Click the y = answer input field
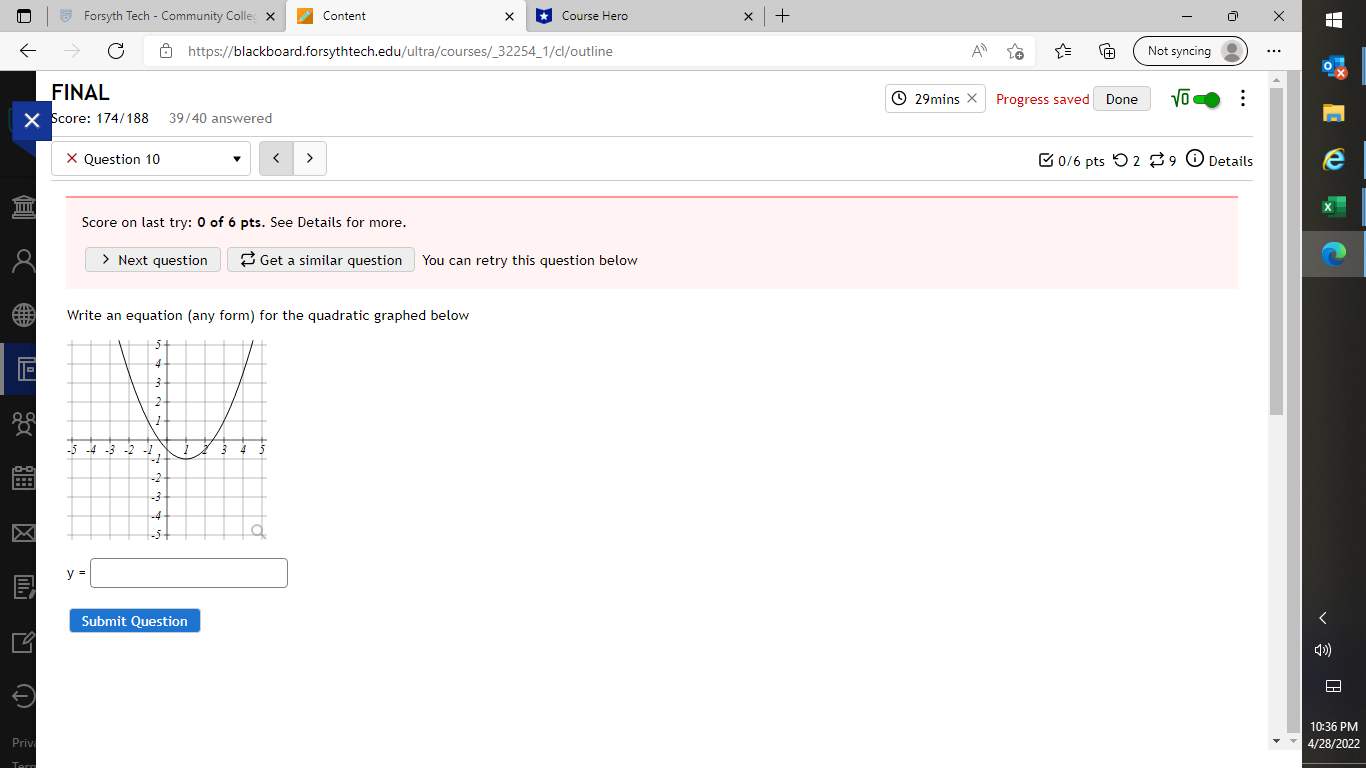1366x768 pixels. pyautogui.click(x=189, y=573)
